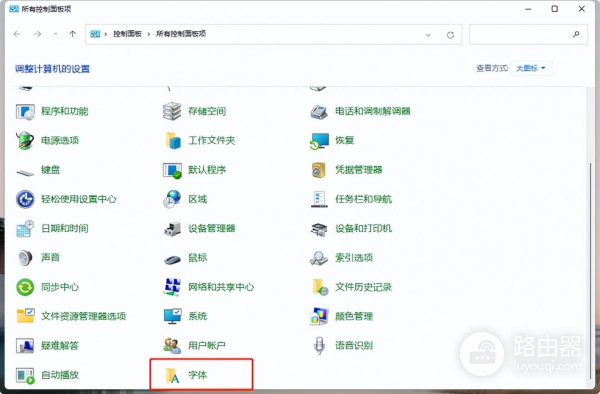
Task: Click the 鼠标 text label
Action: coord(197,258)
